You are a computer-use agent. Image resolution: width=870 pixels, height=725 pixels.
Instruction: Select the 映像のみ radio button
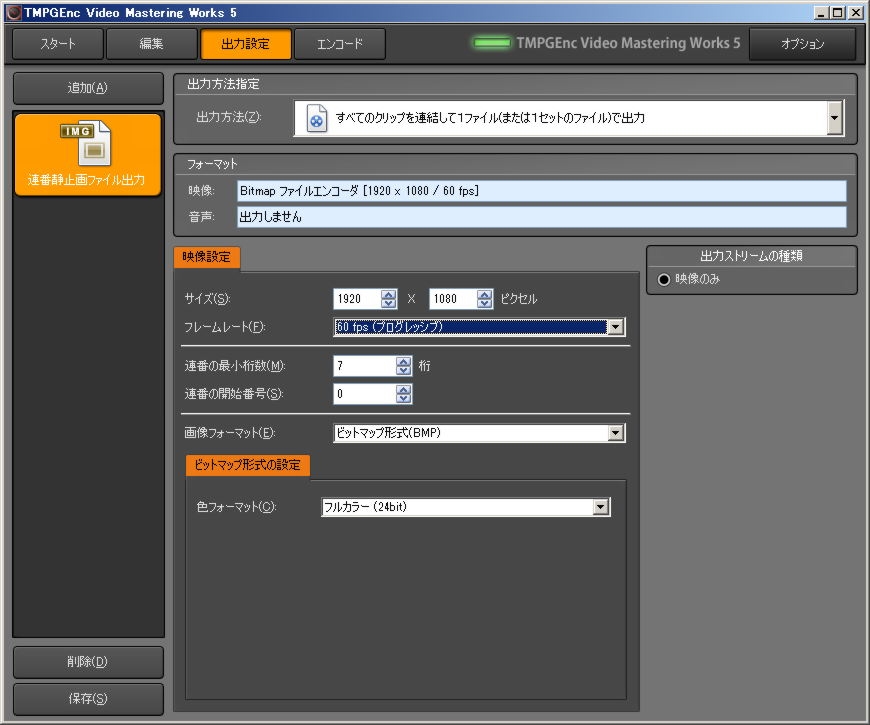(664, 279)
